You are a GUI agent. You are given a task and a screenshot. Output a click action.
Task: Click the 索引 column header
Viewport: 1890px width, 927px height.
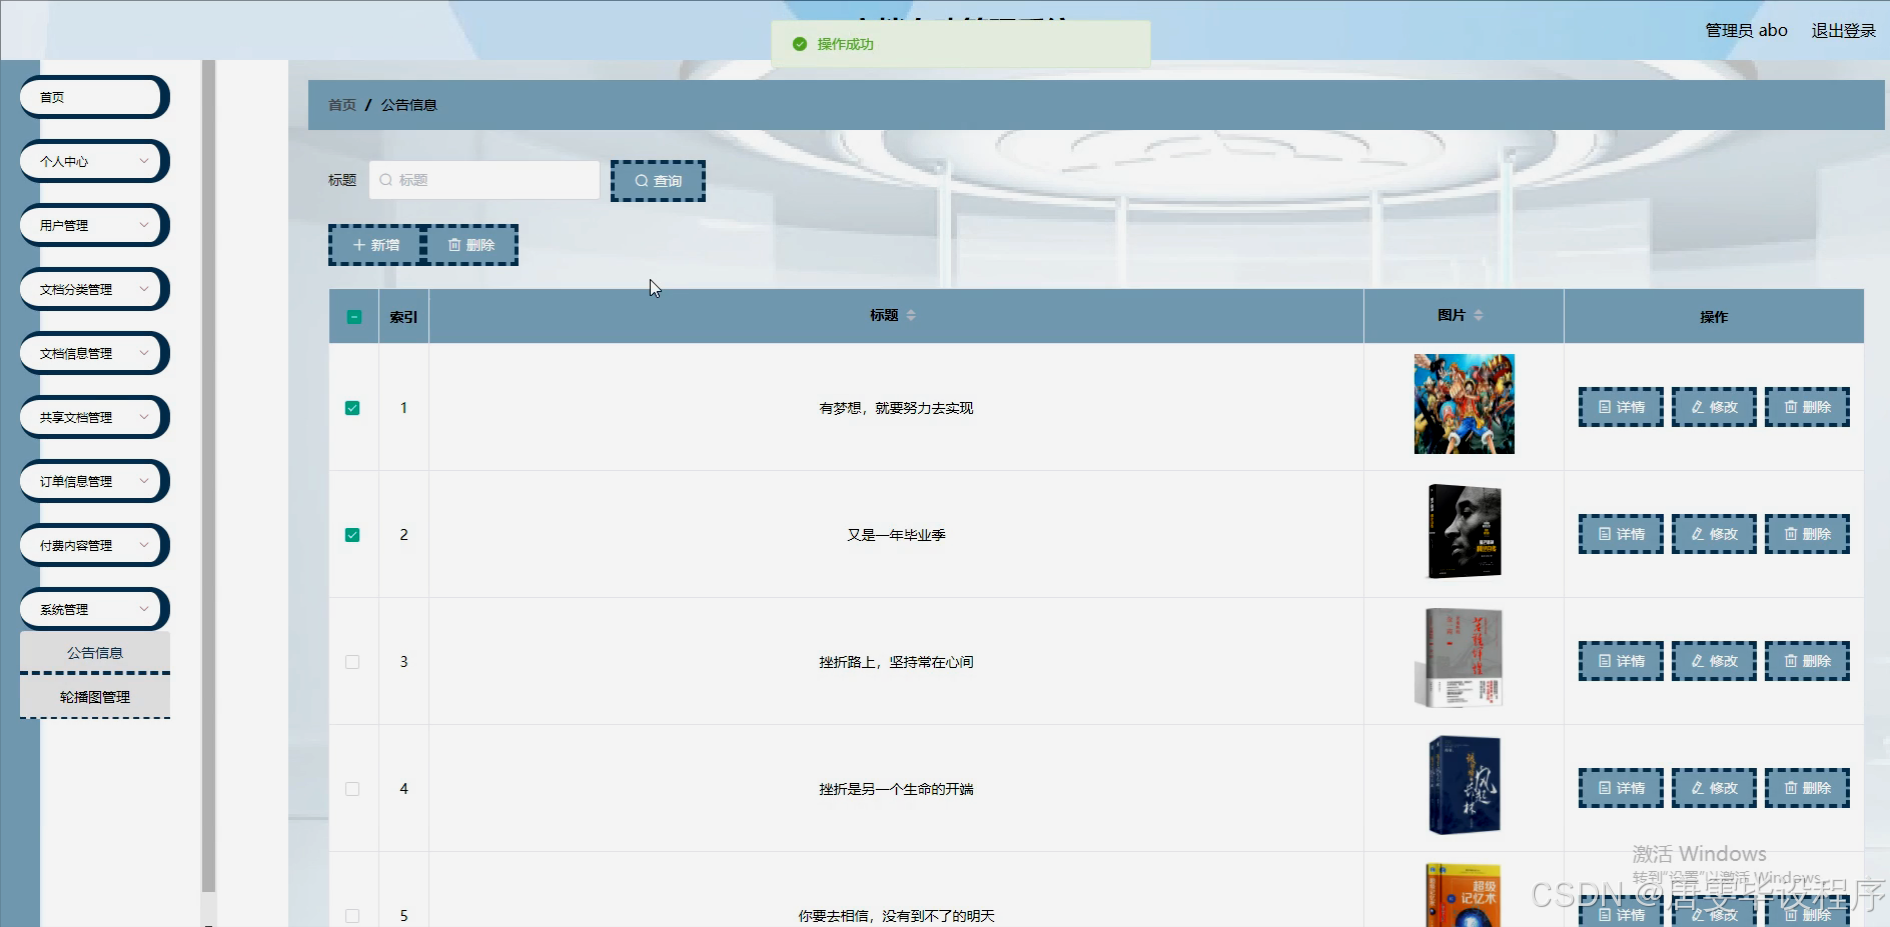point(404,317)
